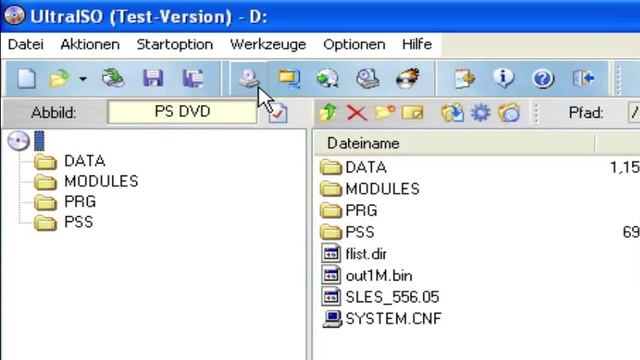Click the New Folder icon
This screenshot has width=640, height=360.
pos(385,112)
